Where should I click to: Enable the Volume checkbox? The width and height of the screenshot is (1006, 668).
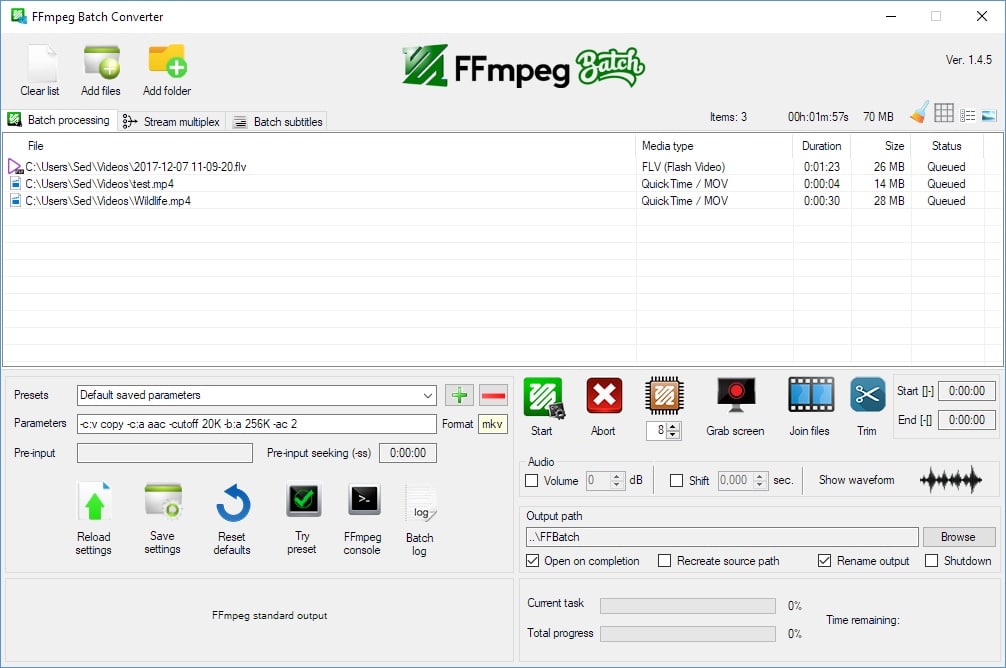tap(532, 481)
